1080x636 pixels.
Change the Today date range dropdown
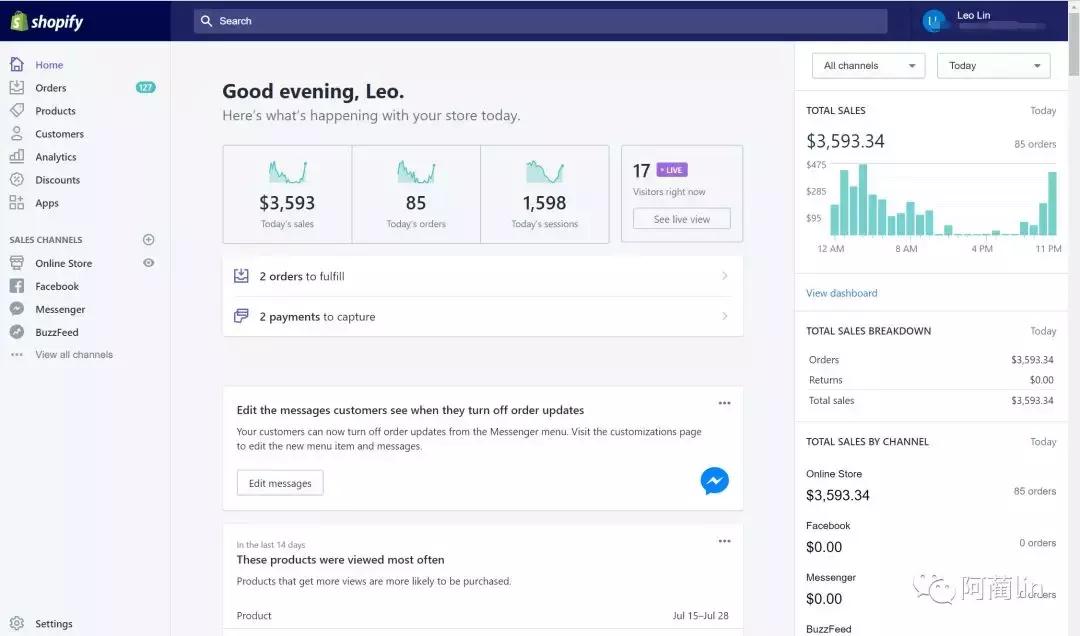click(x=992, y=65)
